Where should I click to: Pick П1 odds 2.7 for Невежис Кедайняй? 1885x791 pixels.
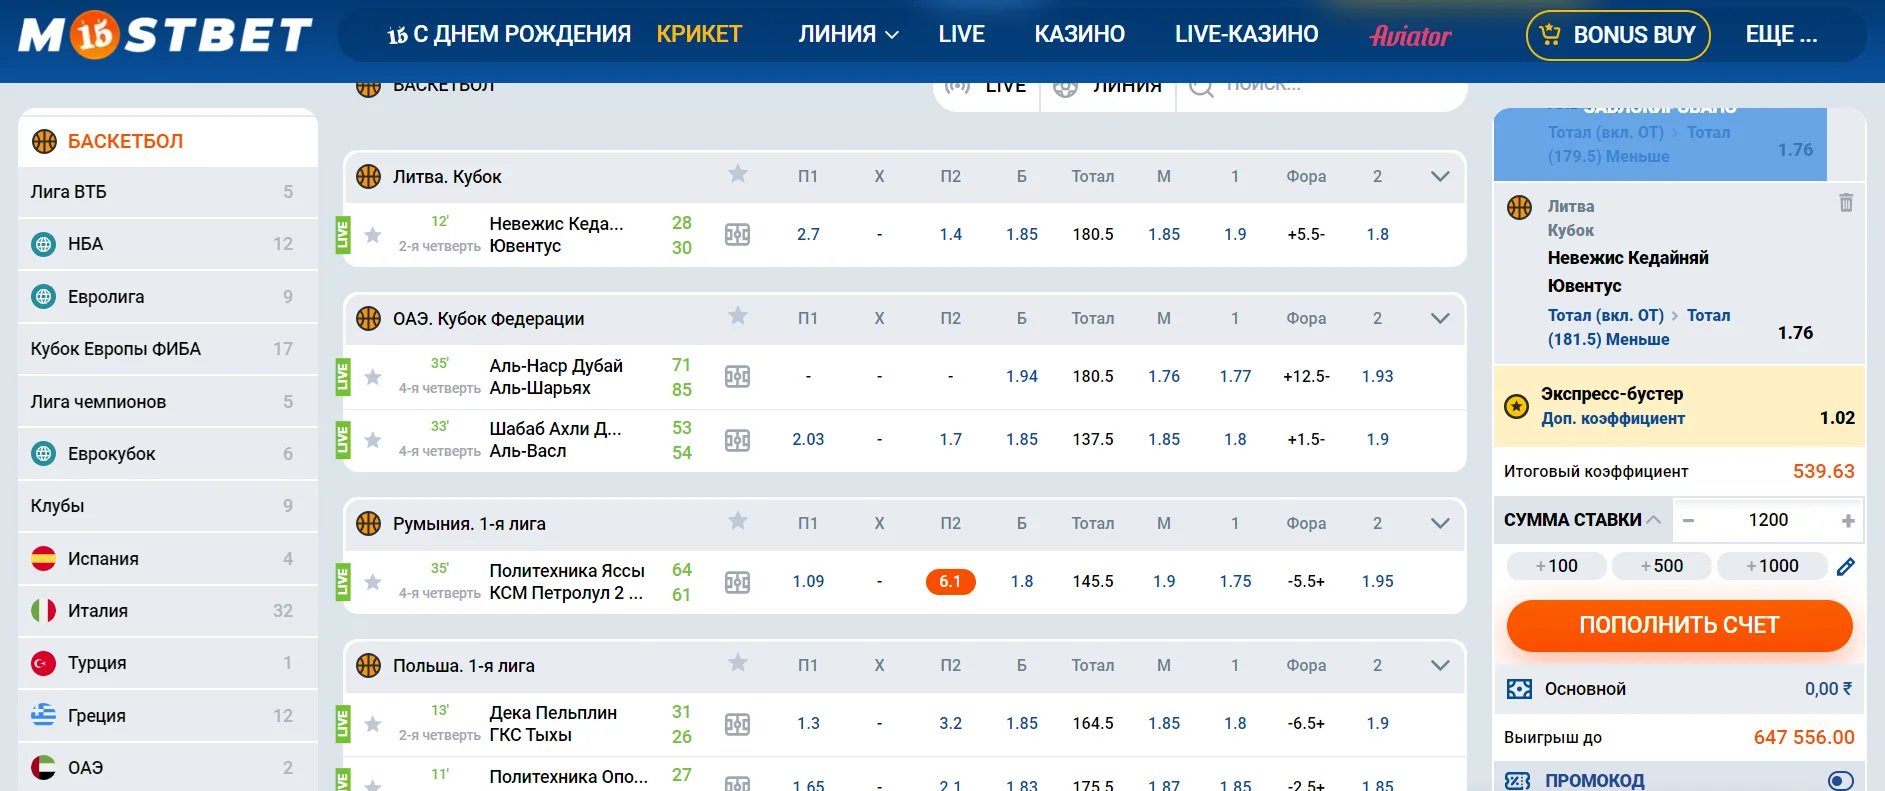[808, 235]
